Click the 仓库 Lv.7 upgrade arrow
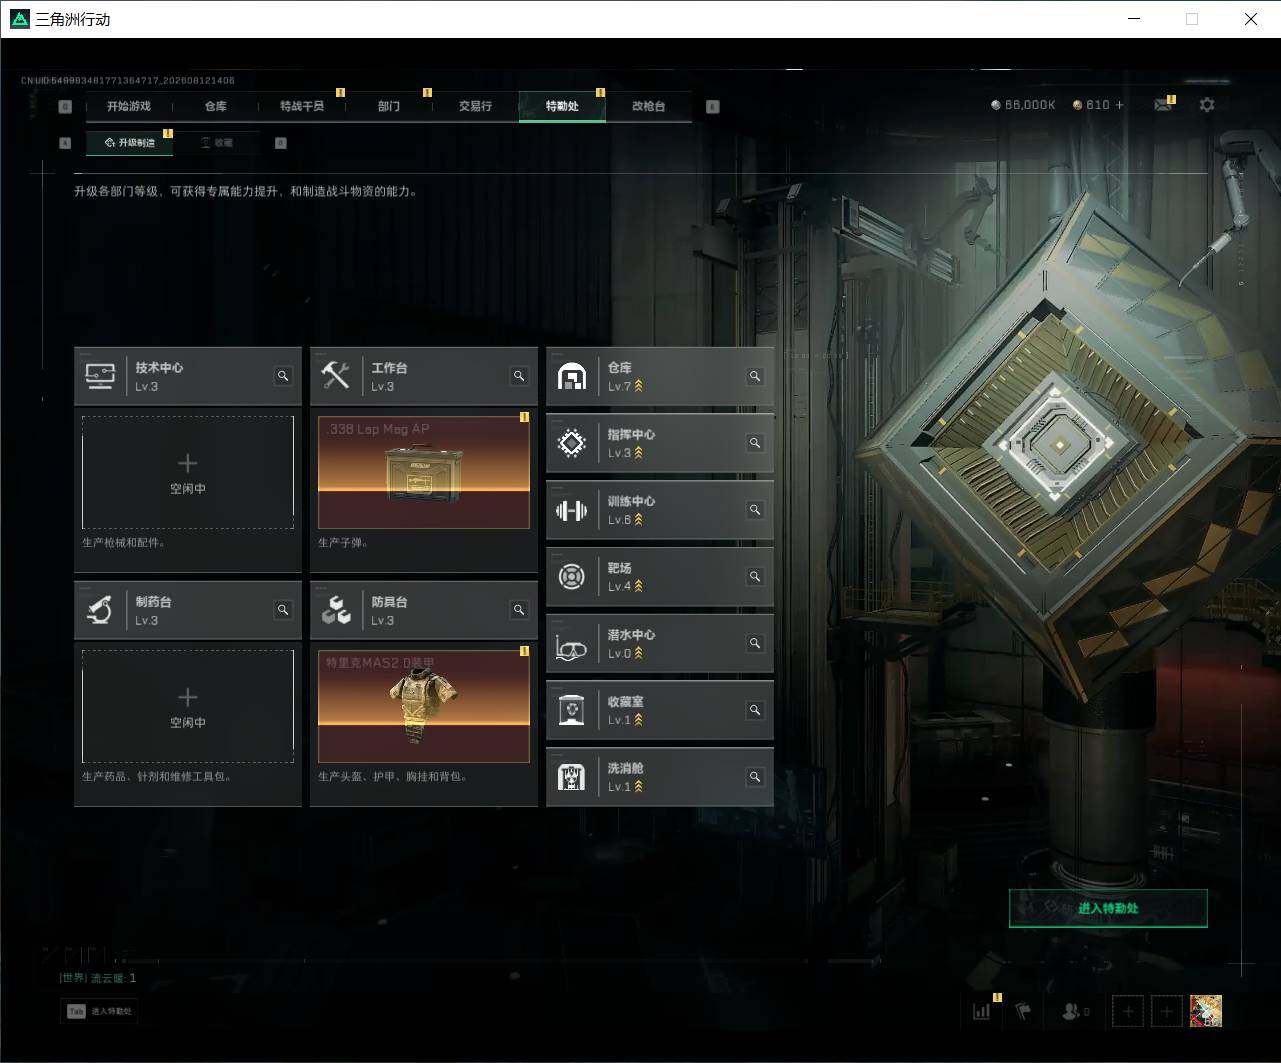The width and height of the screenshot is (1281, 1063). pos(639,386)
